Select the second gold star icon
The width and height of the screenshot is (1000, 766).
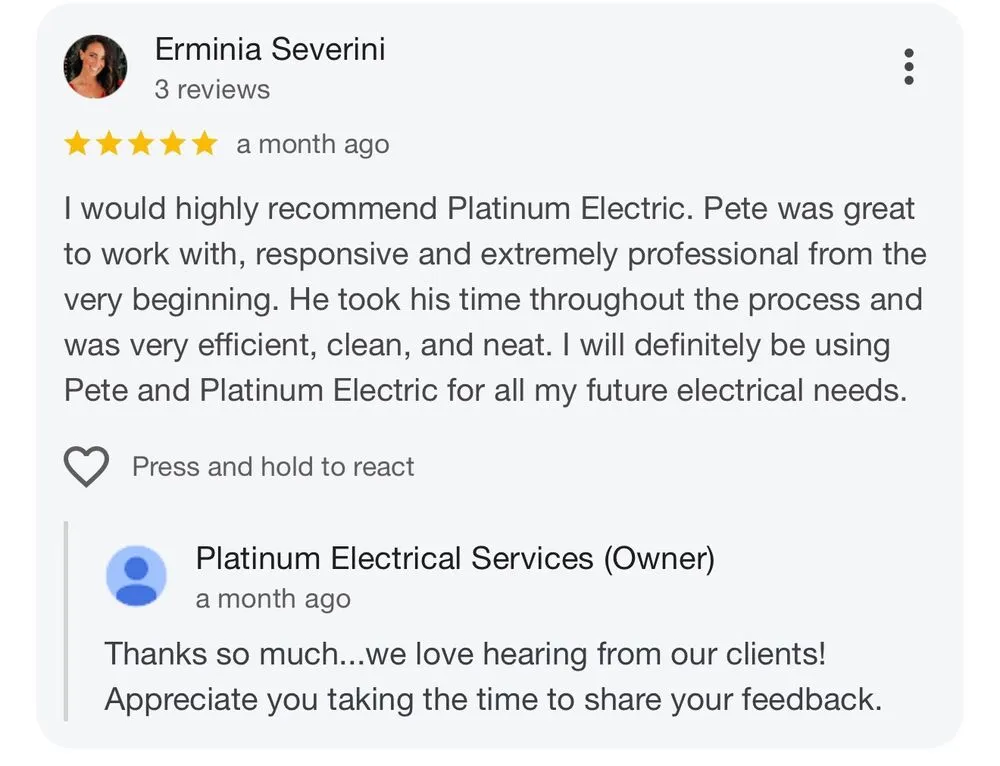pos(110,143)
